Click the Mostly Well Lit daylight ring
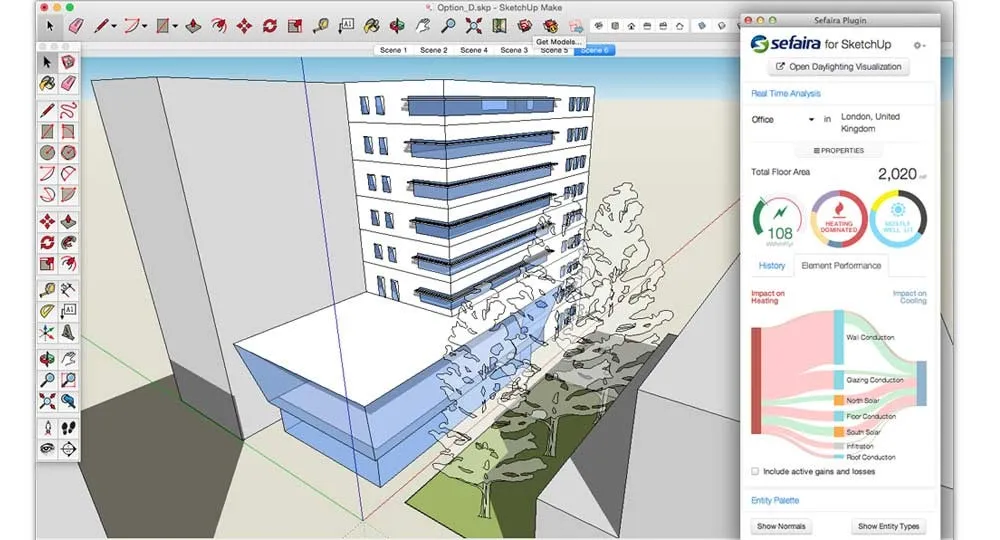 (898, 219)
